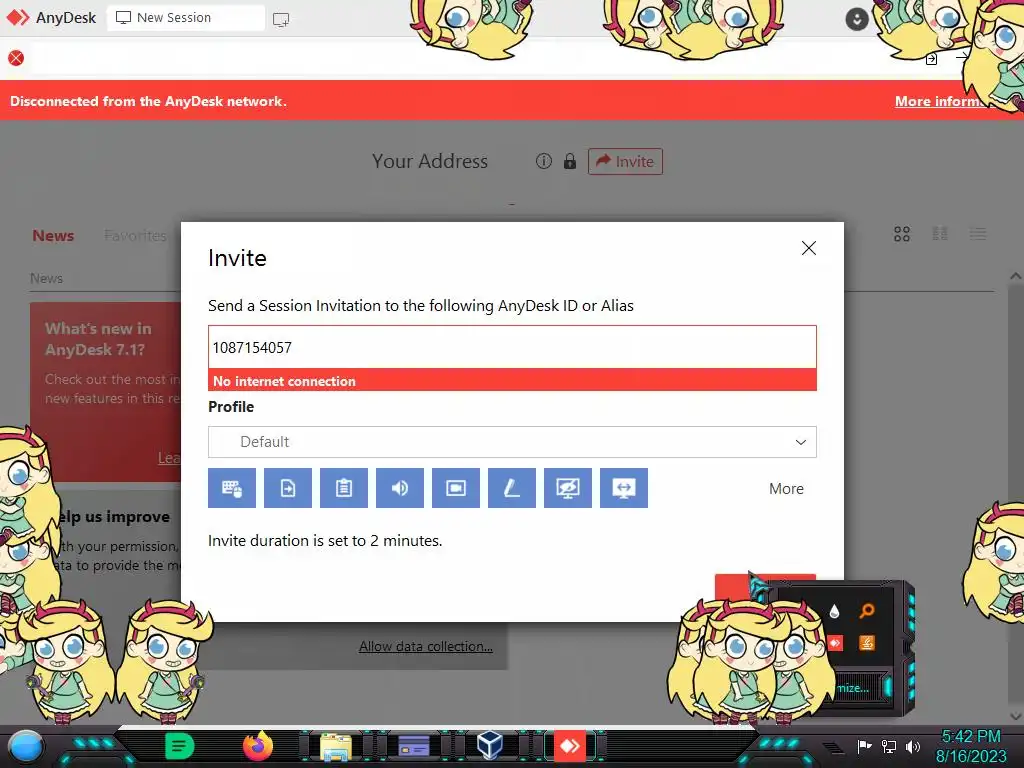Launch Firefox from the taskbar

pyautogui.click(x=258, y=746)
